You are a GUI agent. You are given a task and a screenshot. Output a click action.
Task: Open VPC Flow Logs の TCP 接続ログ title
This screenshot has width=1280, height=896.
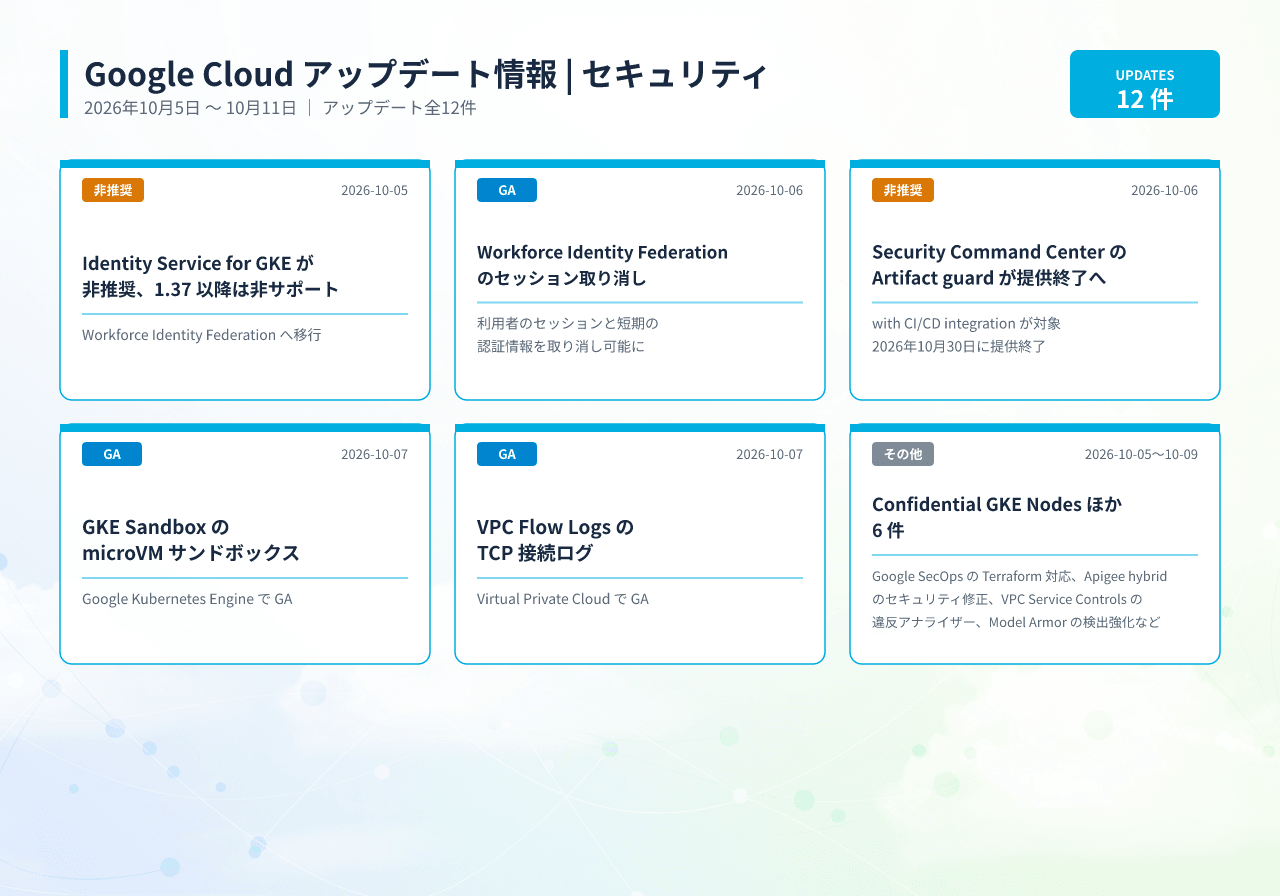click(x=556, y=540)
